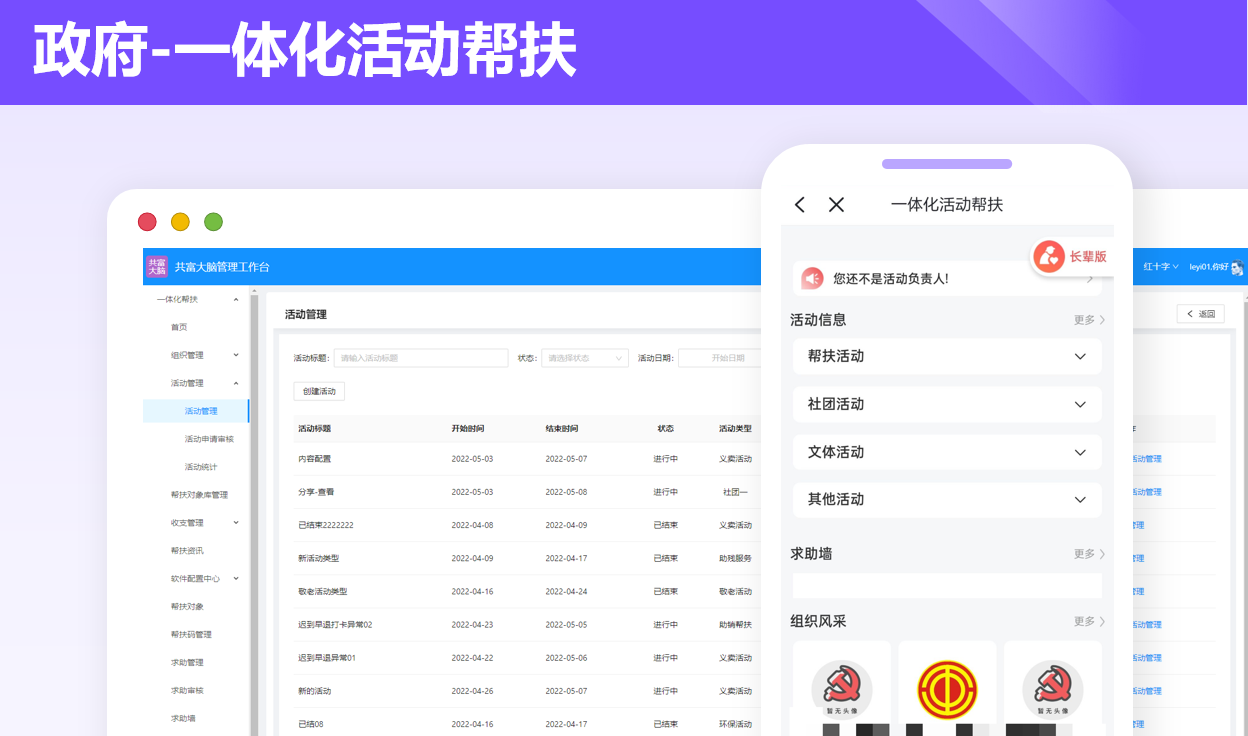Open 帮扶对象库管理 in the sidebar
This screenshot has width=1248, height=736.
coord(199,495)
